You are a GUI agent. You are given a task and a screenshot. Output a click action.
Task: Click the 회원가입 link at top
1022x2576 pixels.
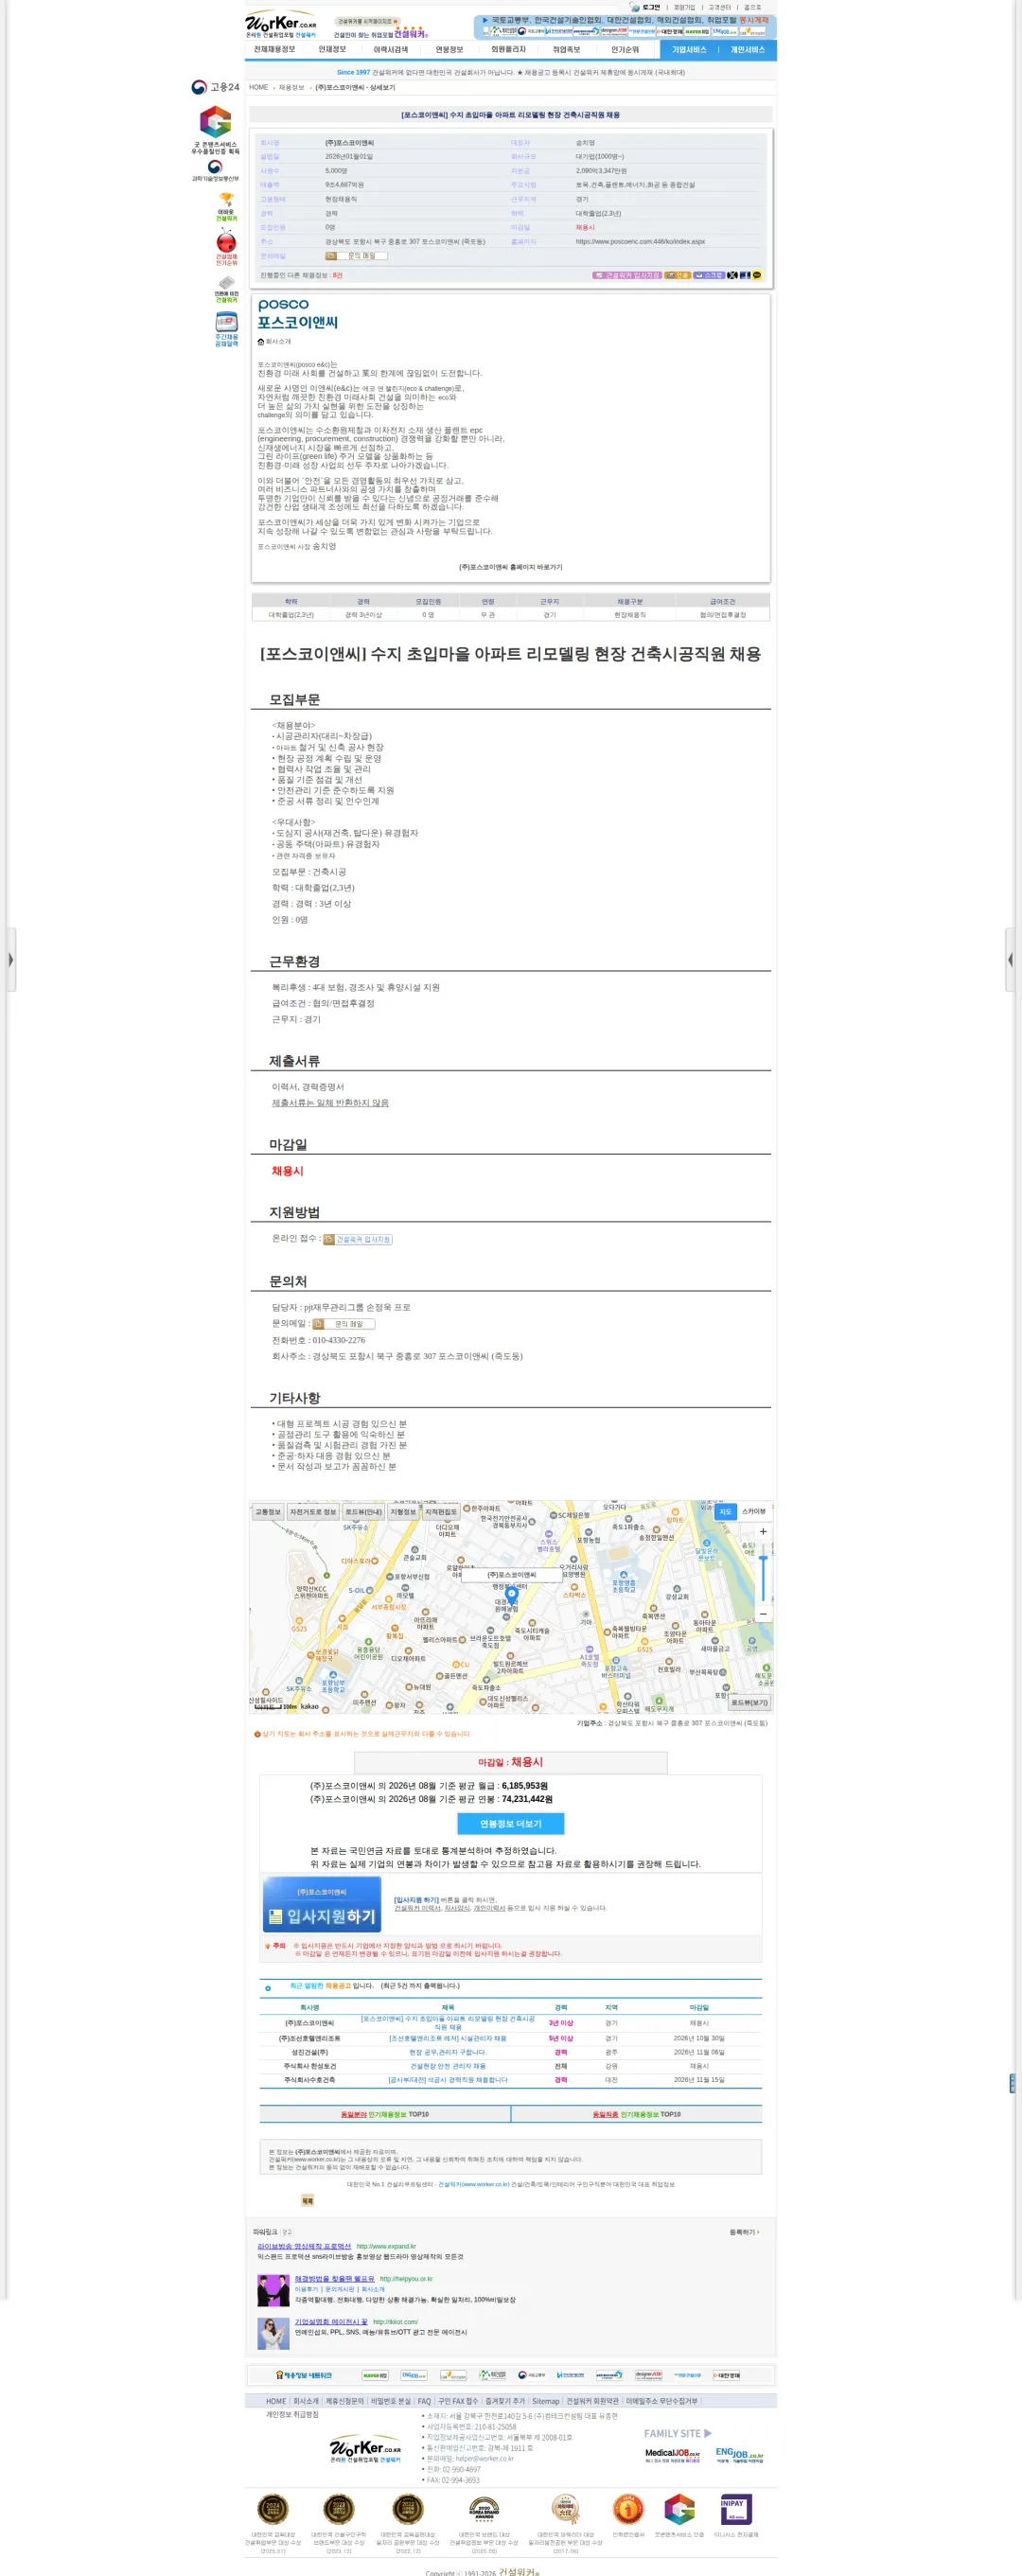pos(684,7)
